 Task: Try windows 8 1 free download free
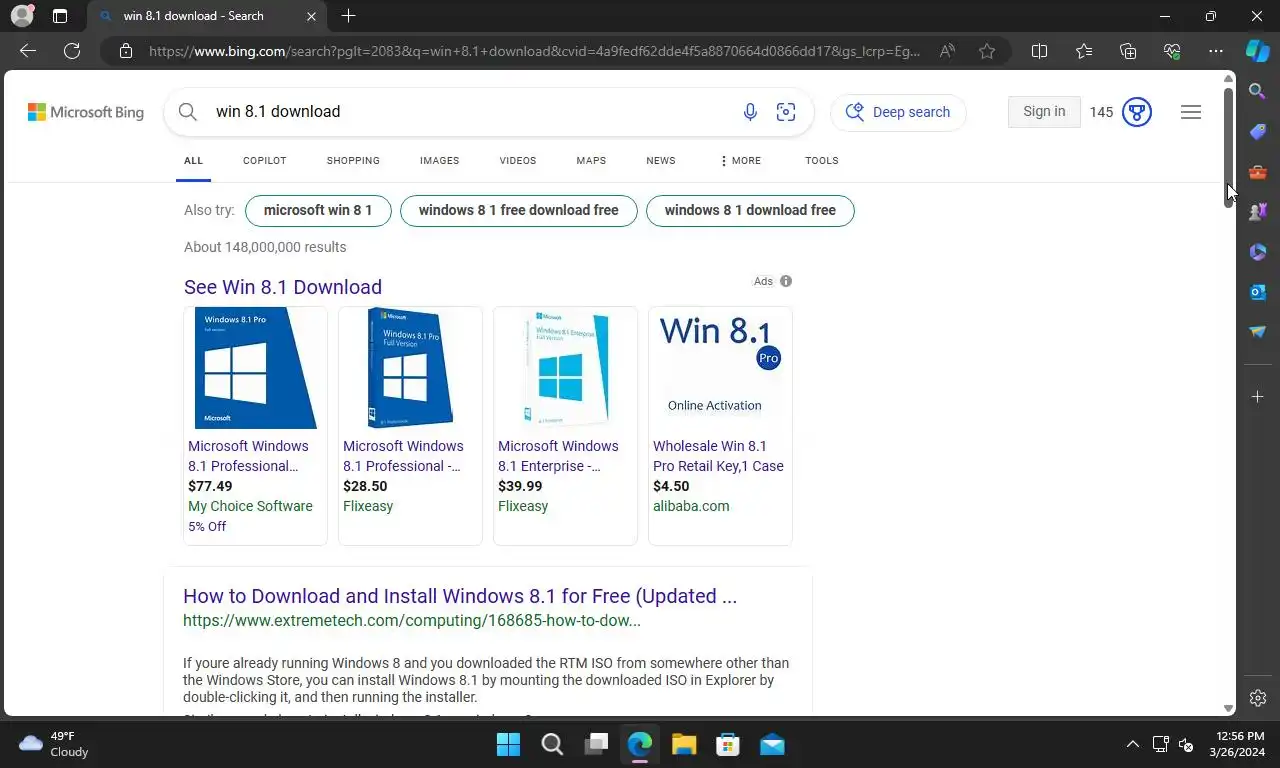coord(519,210)
